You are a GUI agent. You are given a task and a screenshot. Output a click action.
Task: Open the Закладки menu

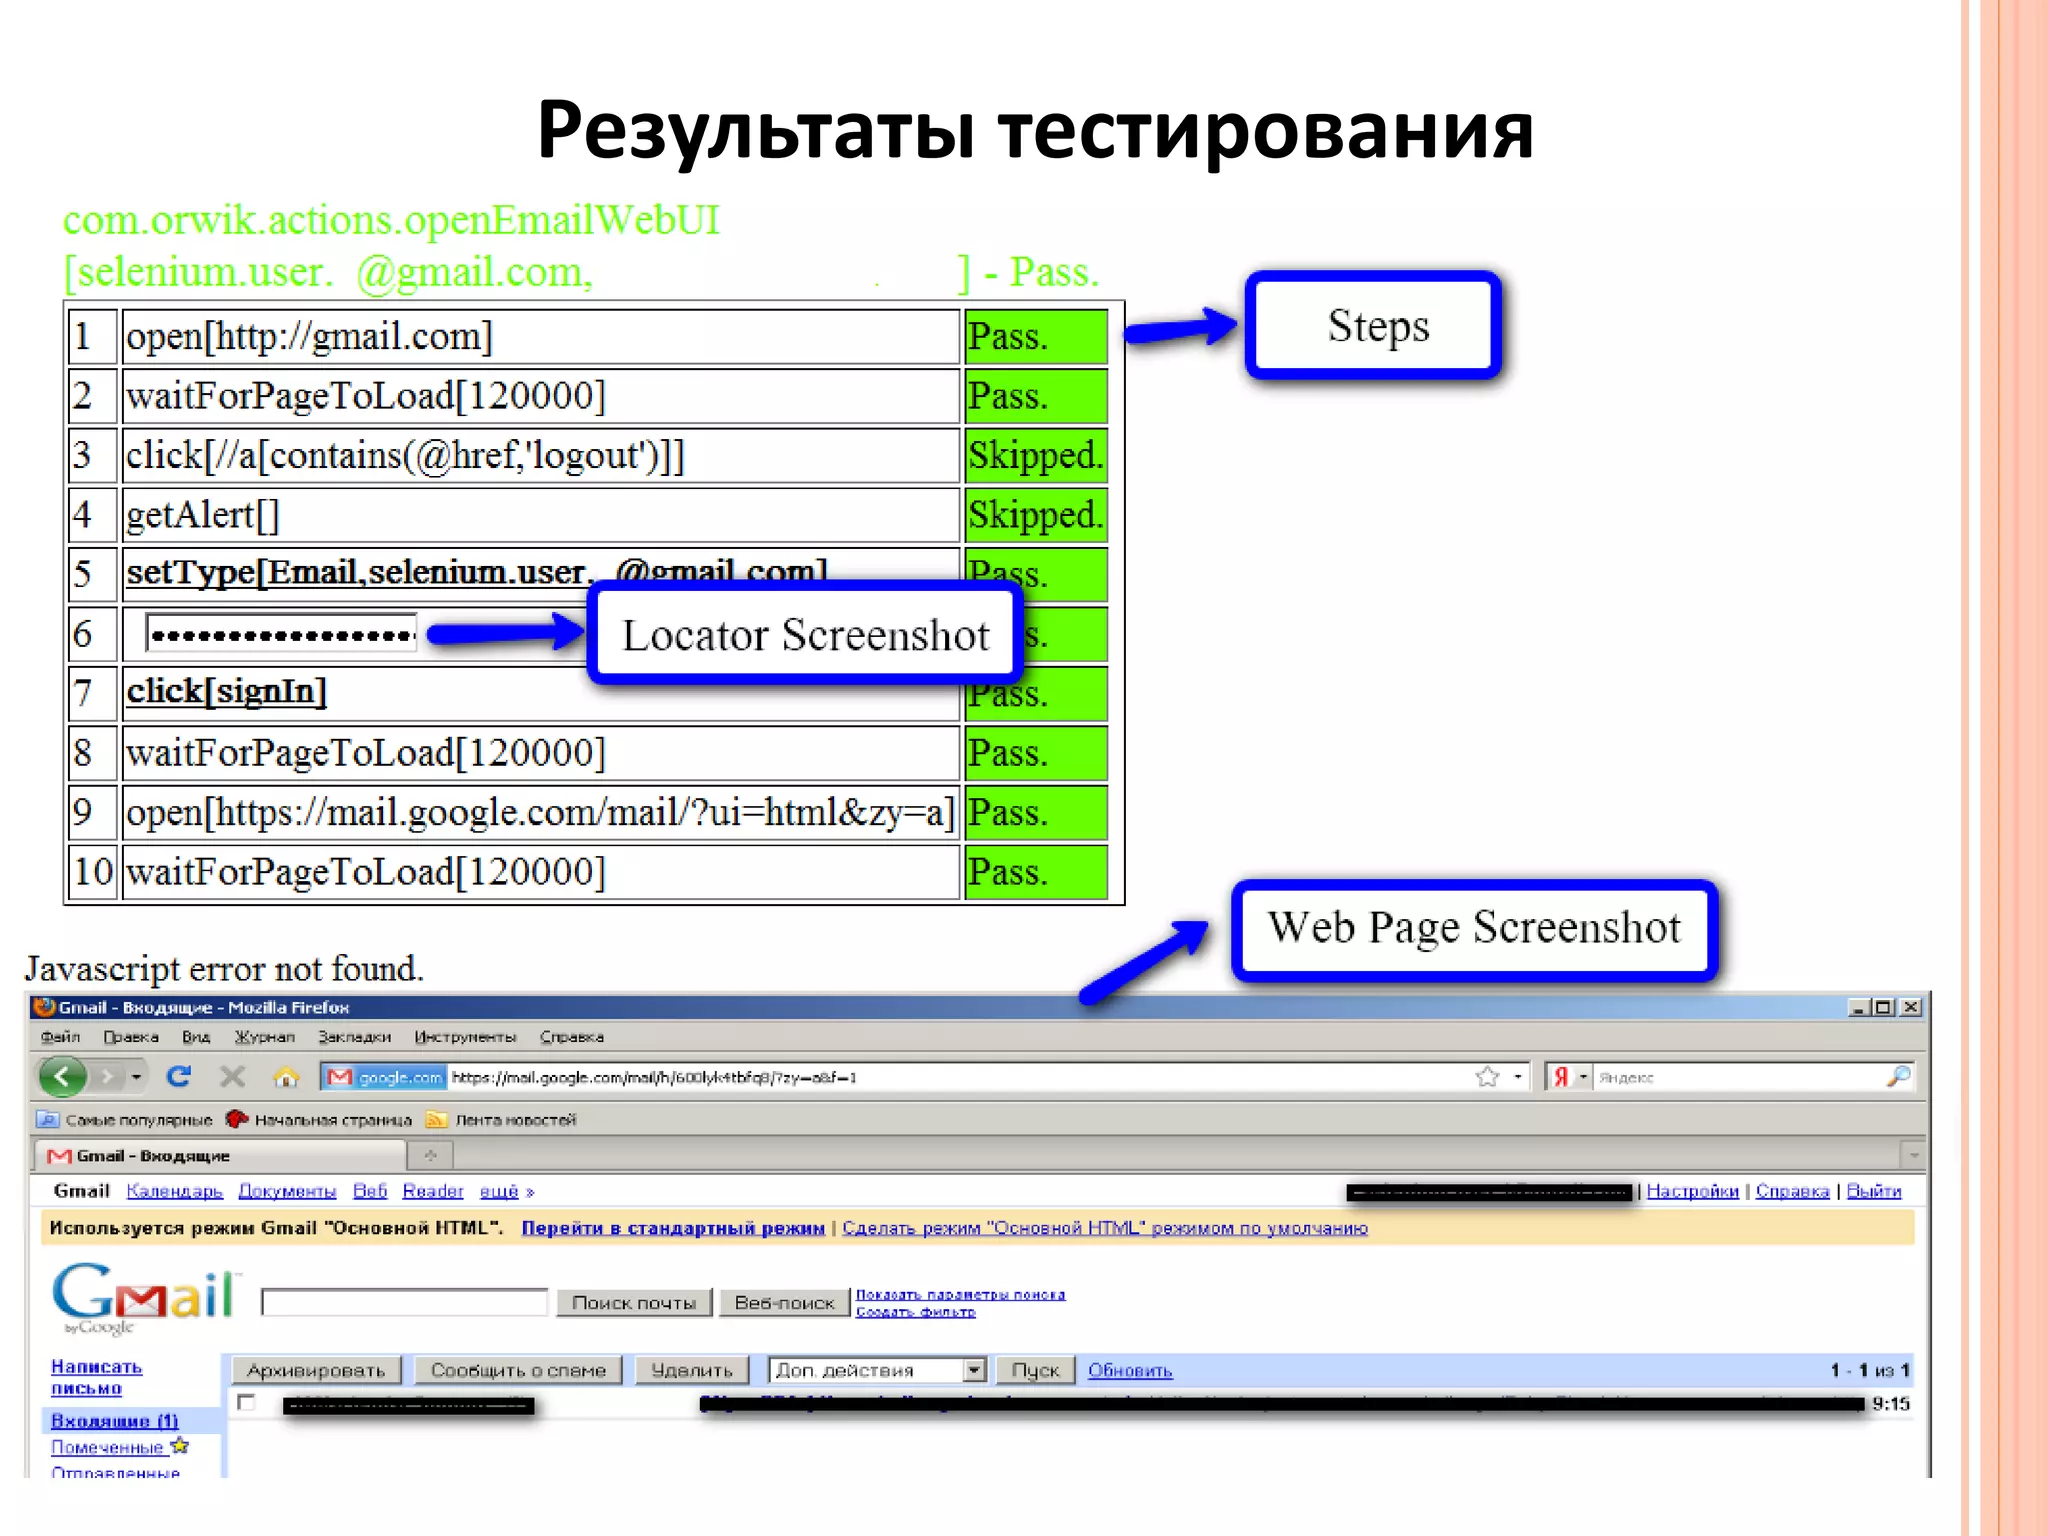click(354, 1037)
